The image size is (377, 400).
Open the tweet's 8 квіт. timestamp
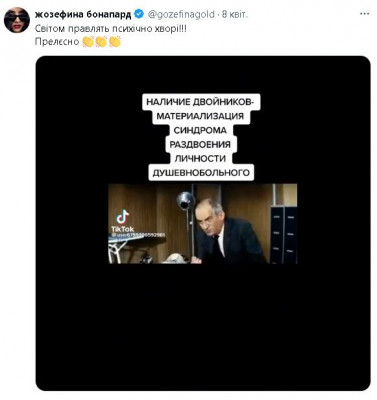235,14
